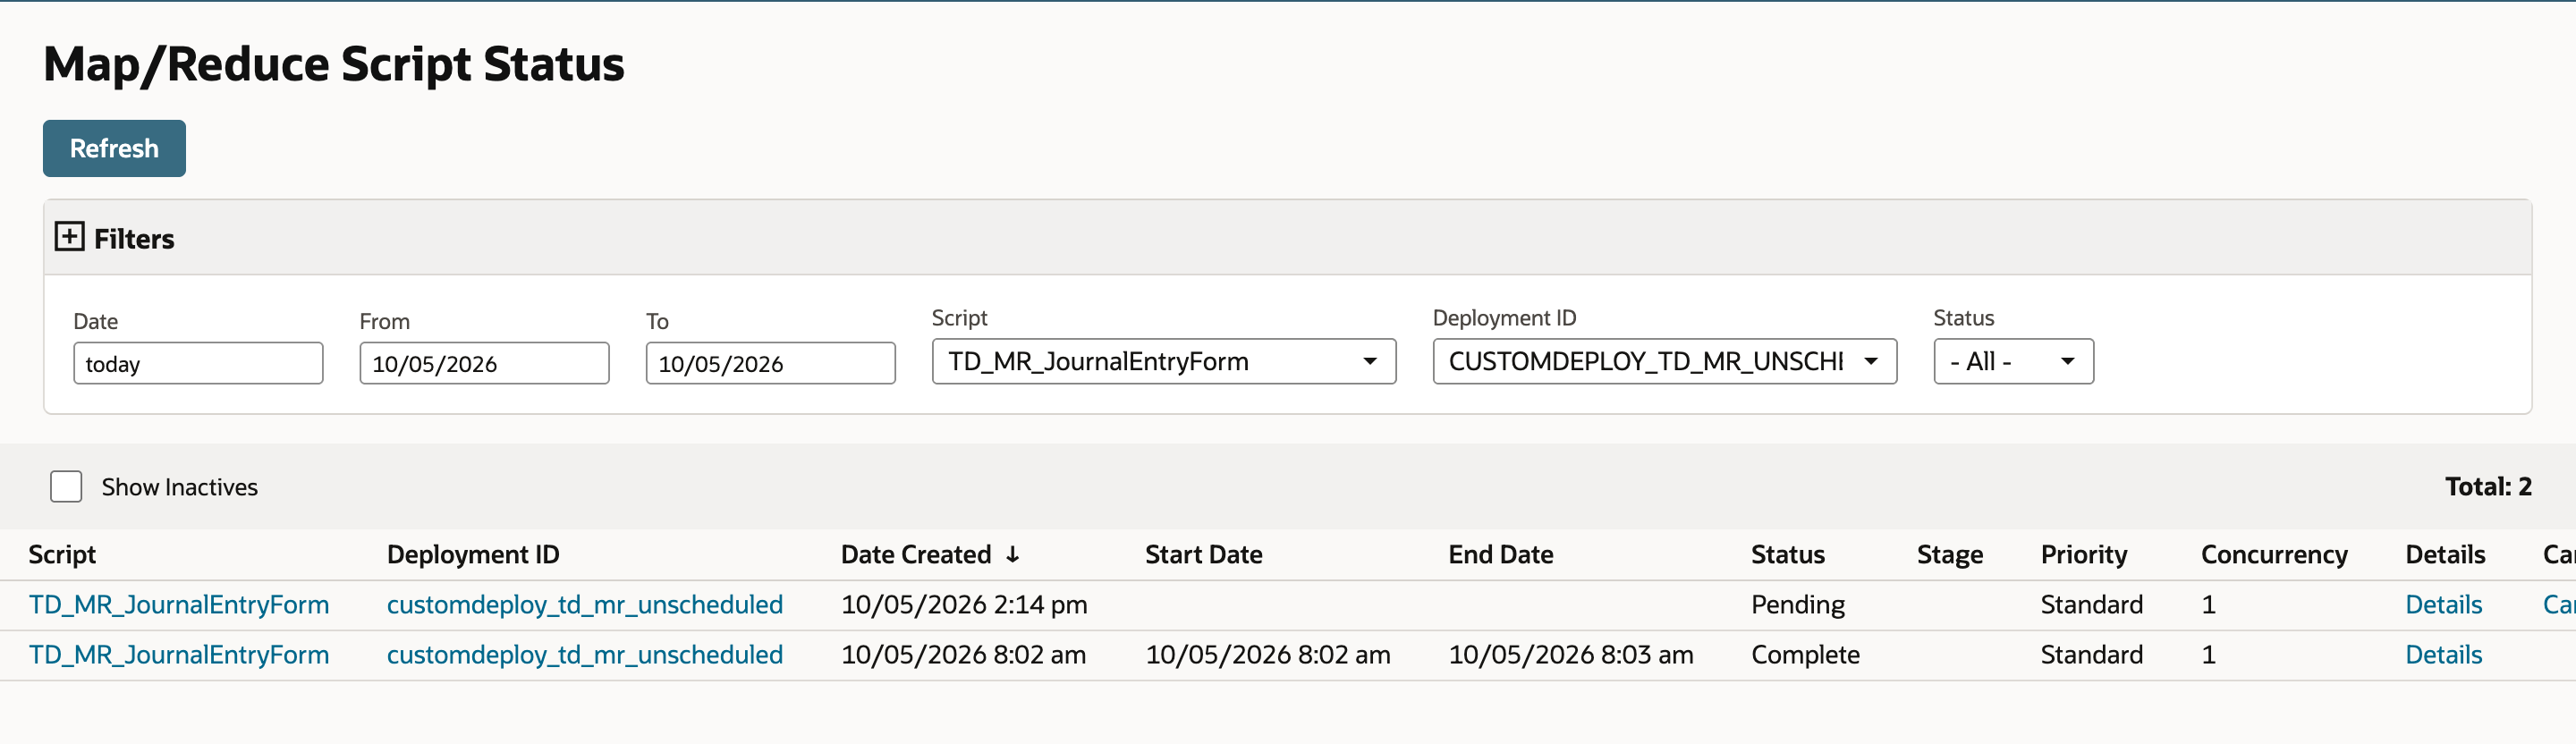Screen dimensions: 2576x744
Task: Sort by Status column header
Action: point(1788,555)
